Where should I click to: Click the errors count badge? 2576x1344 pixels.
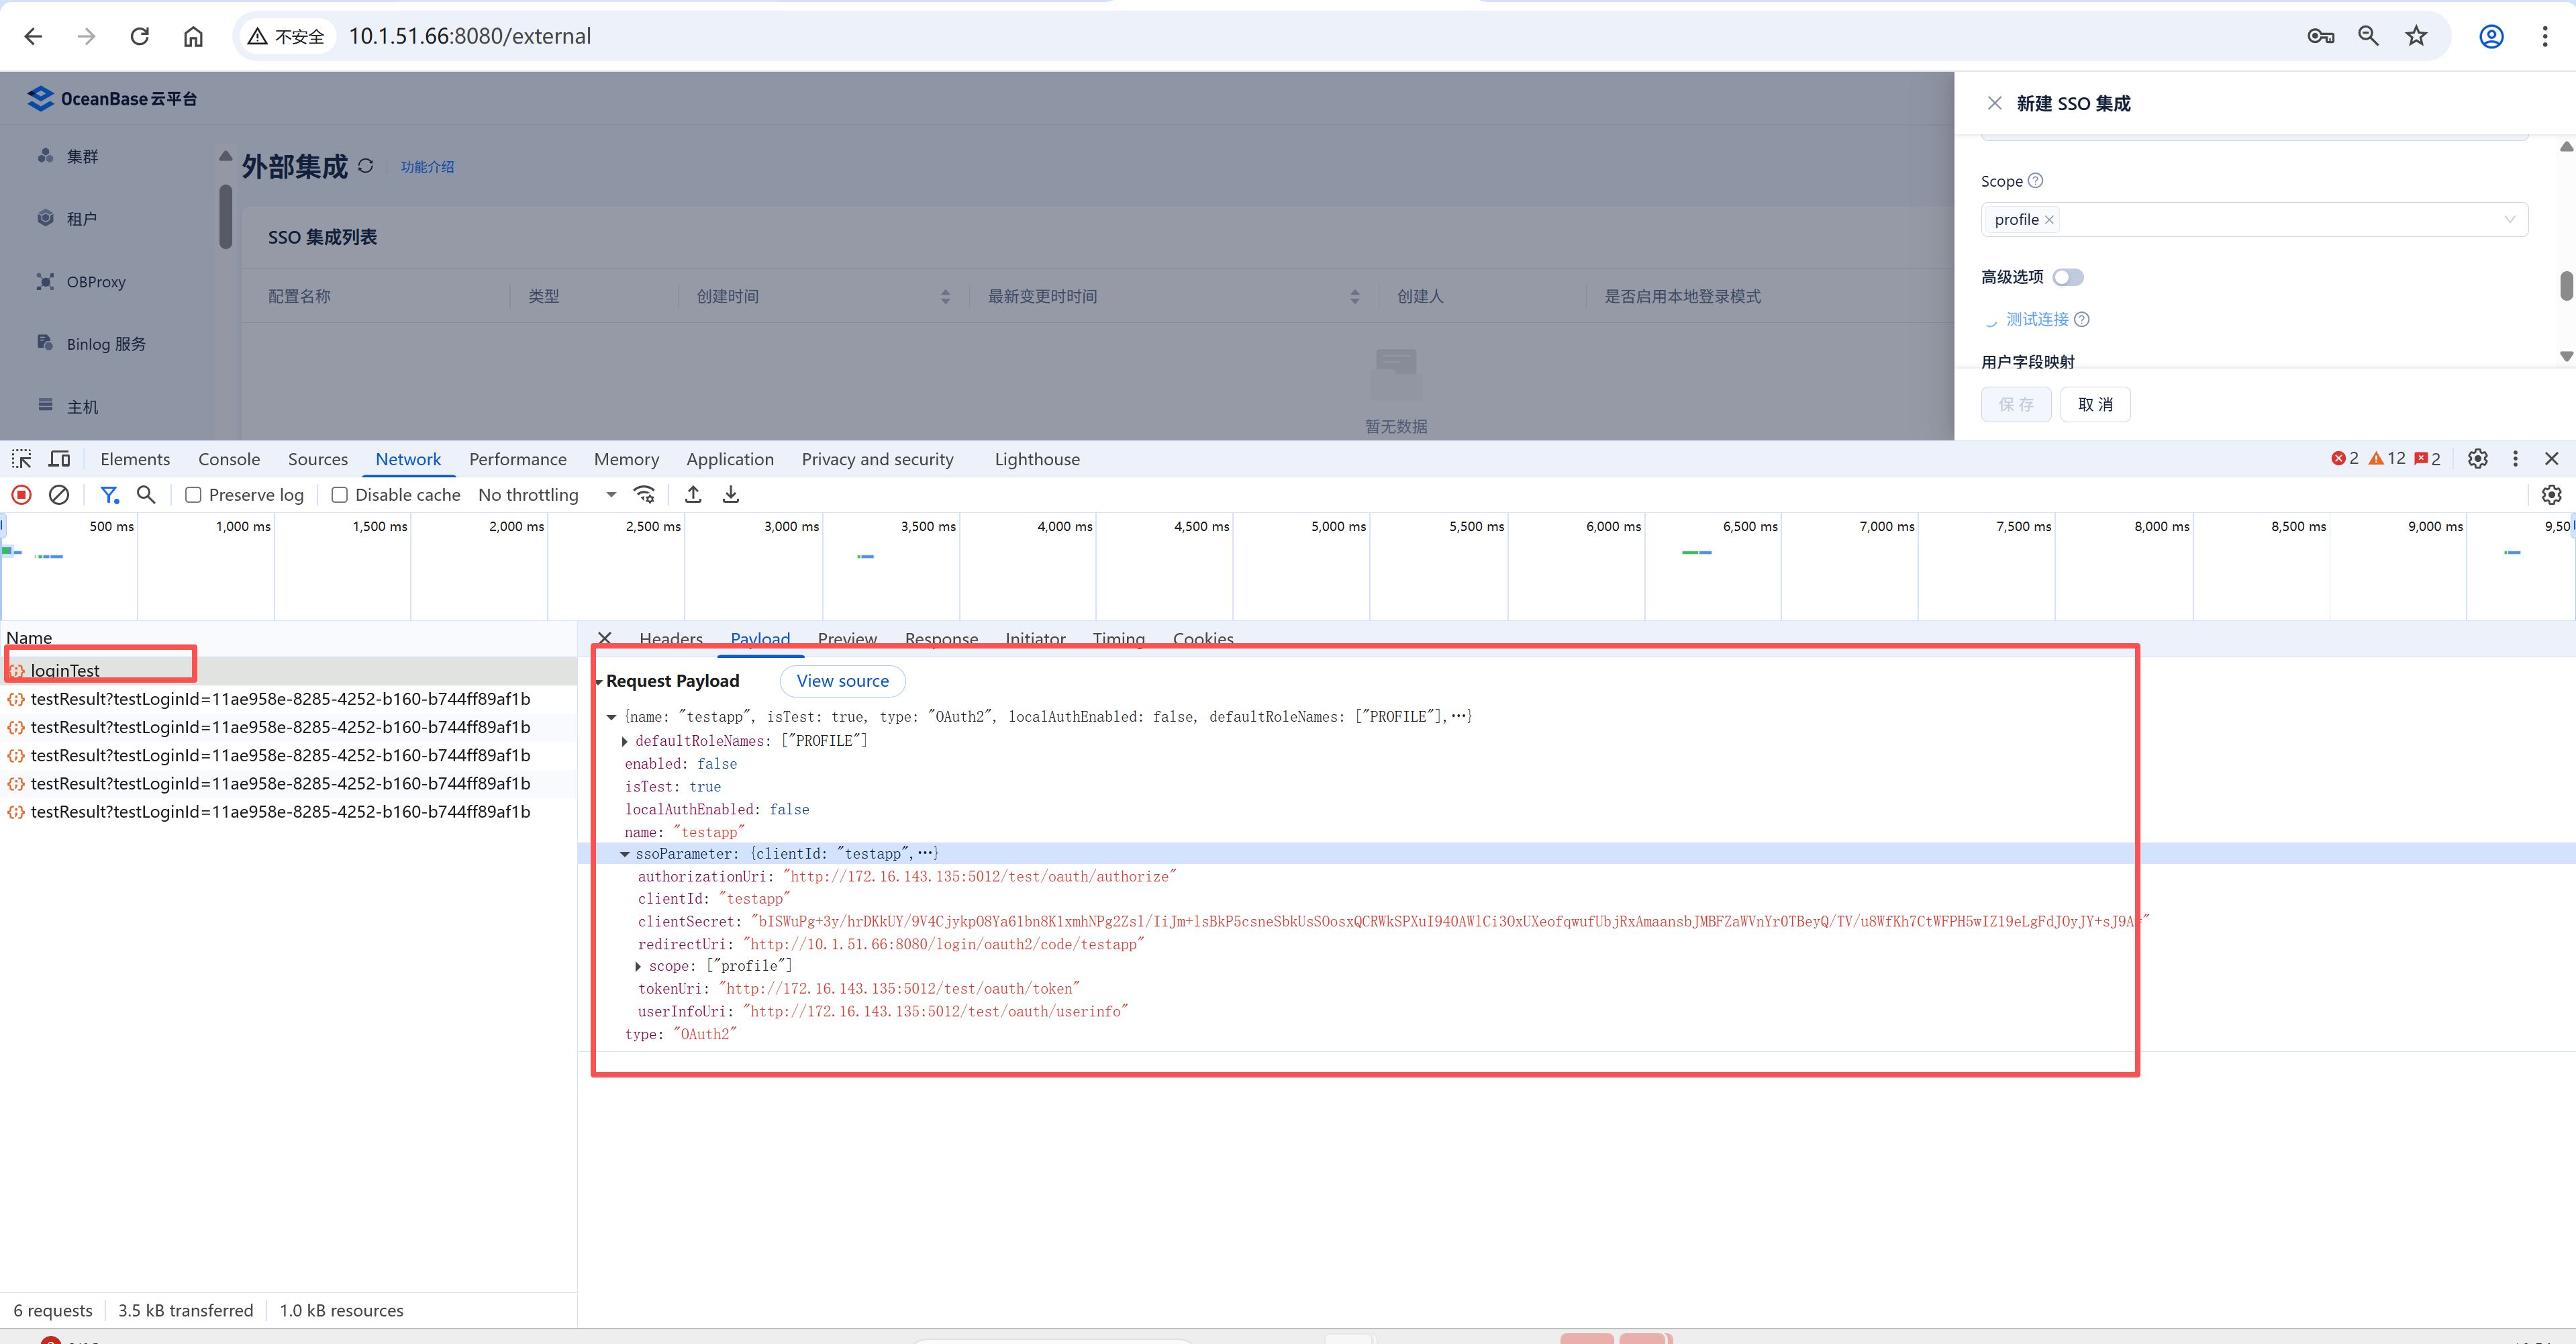[2345, 458]
